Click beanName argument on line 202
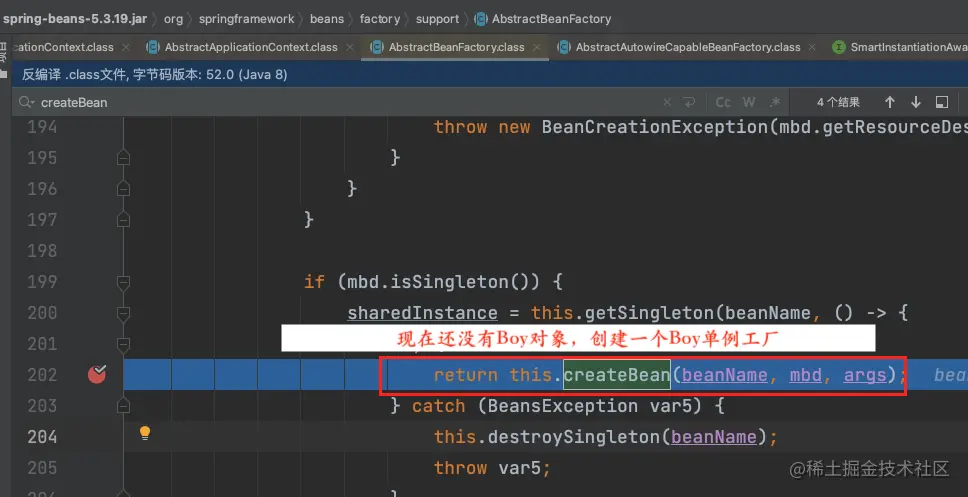 (725, 375)
